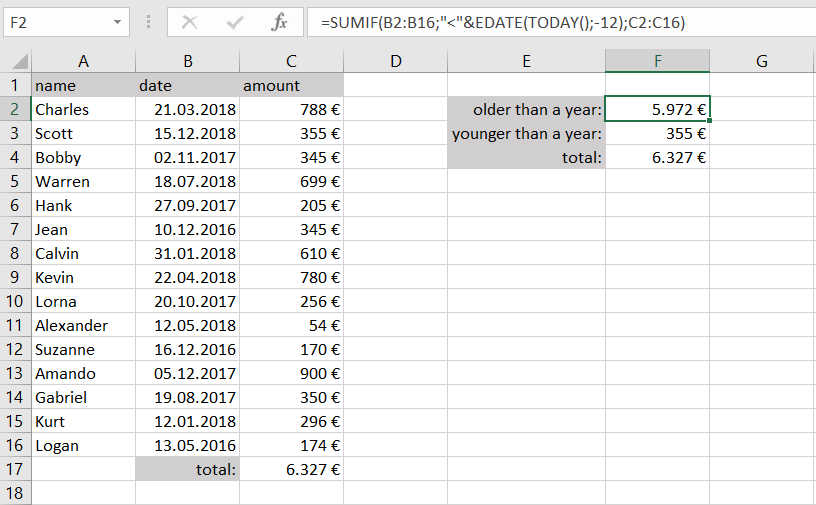Click the cell containing Calvin
The height and width of the screenshot is (505, 816).
(x=83, y=253)
